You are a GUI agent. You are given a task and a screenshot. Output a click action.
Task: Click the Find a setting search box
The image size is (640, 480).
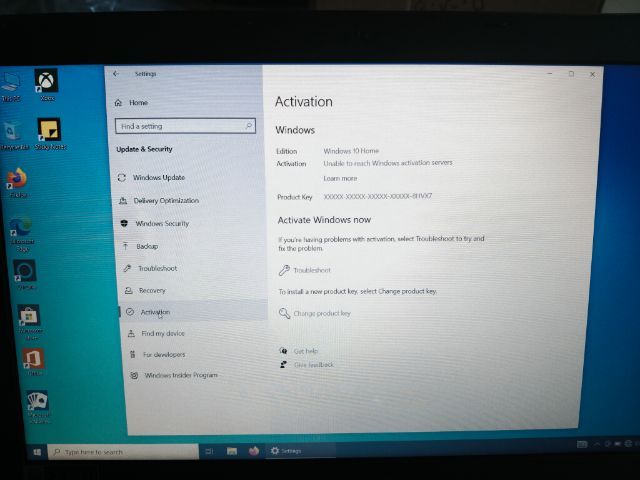(185, 126)
